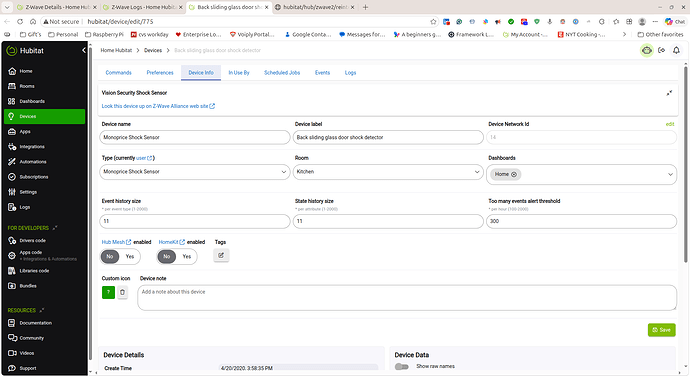The width and height of the screenshot is (690, 376).
Task: Click the green Save button
Action: click(x=661, y=330)
